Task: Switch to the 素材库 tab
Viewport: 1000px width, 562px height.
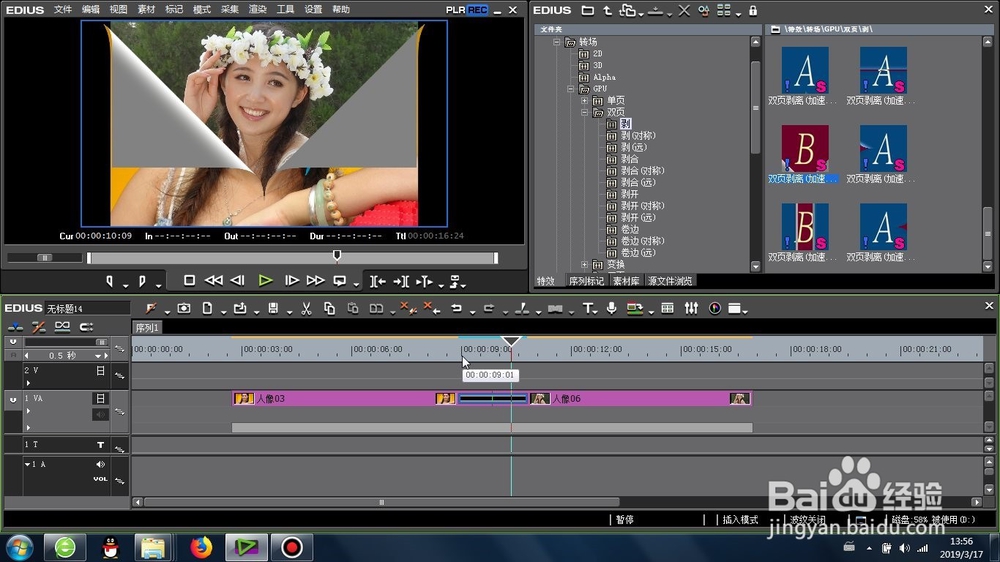Action: pos(626,281)
